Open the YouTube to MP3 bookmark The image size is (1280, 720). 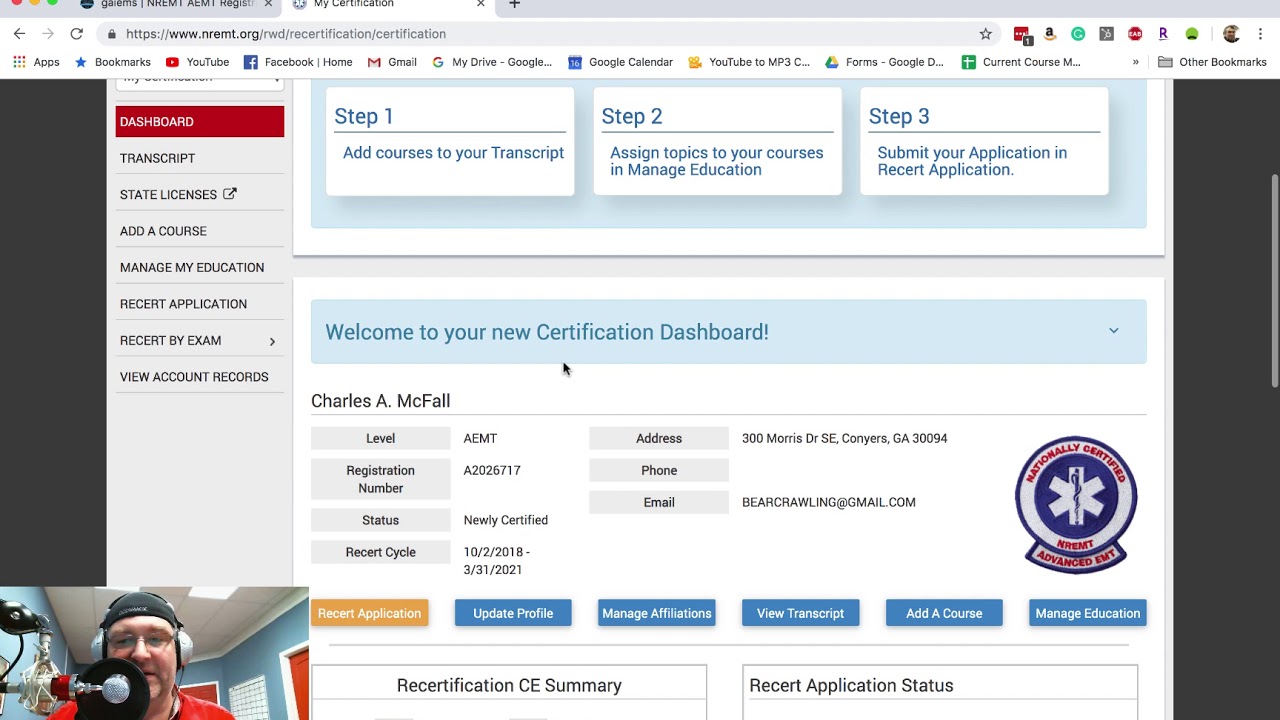pos(749,62)
